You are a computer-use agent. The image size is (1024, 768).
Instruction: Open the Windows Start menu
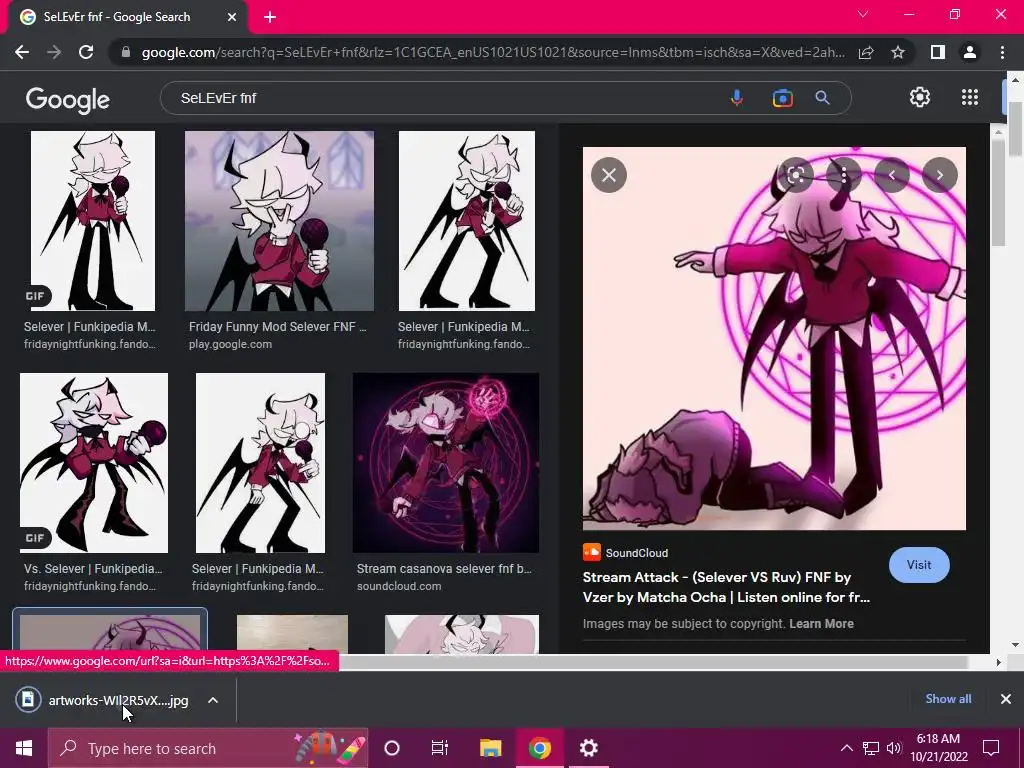[24, 748]
